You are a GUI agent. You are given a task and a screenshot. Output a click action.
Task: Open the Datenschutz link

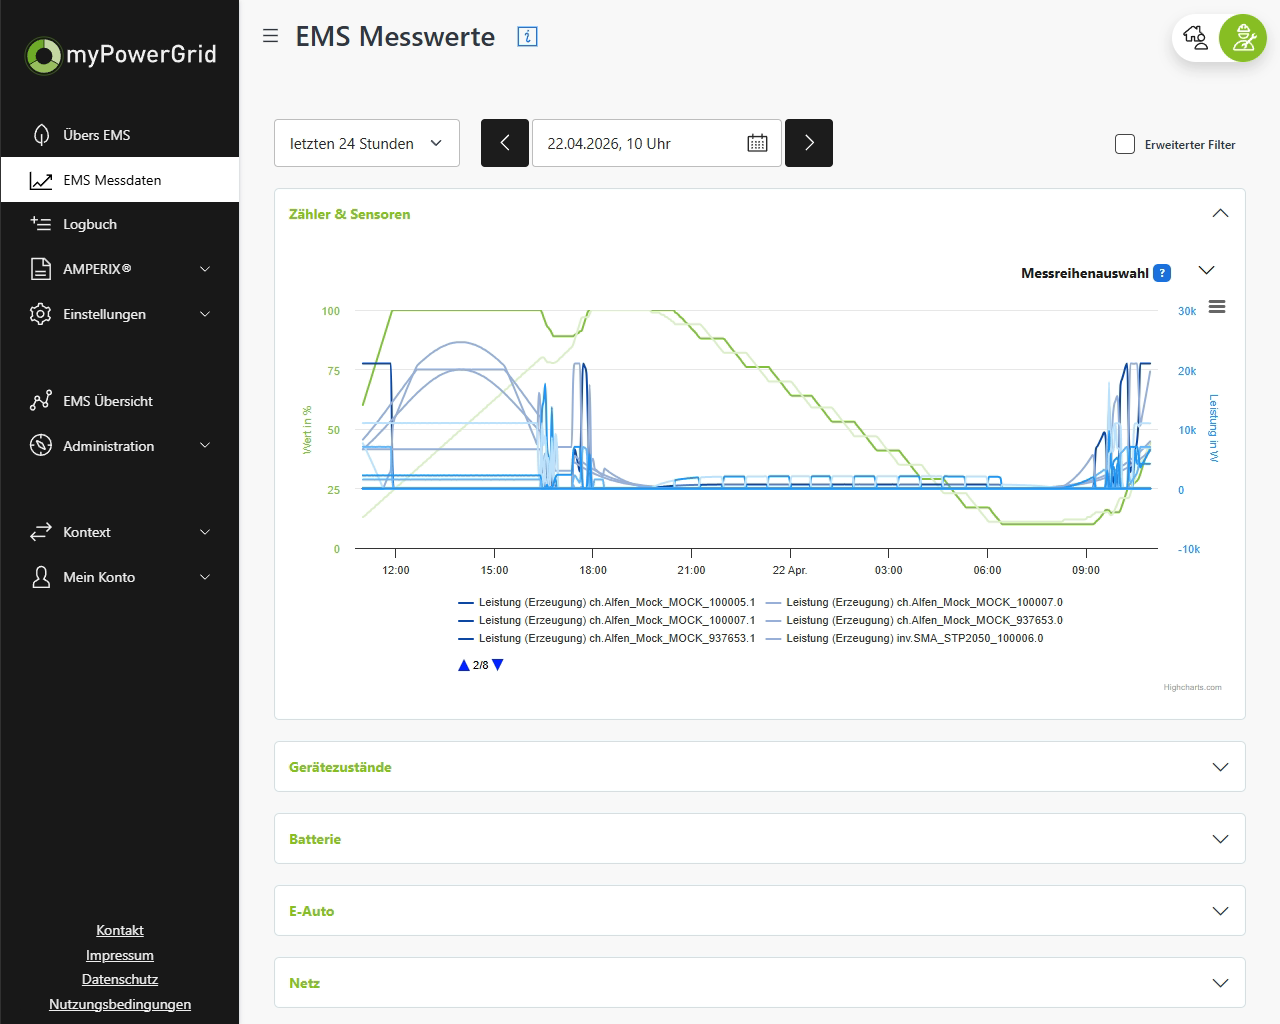tap(120, 979)
